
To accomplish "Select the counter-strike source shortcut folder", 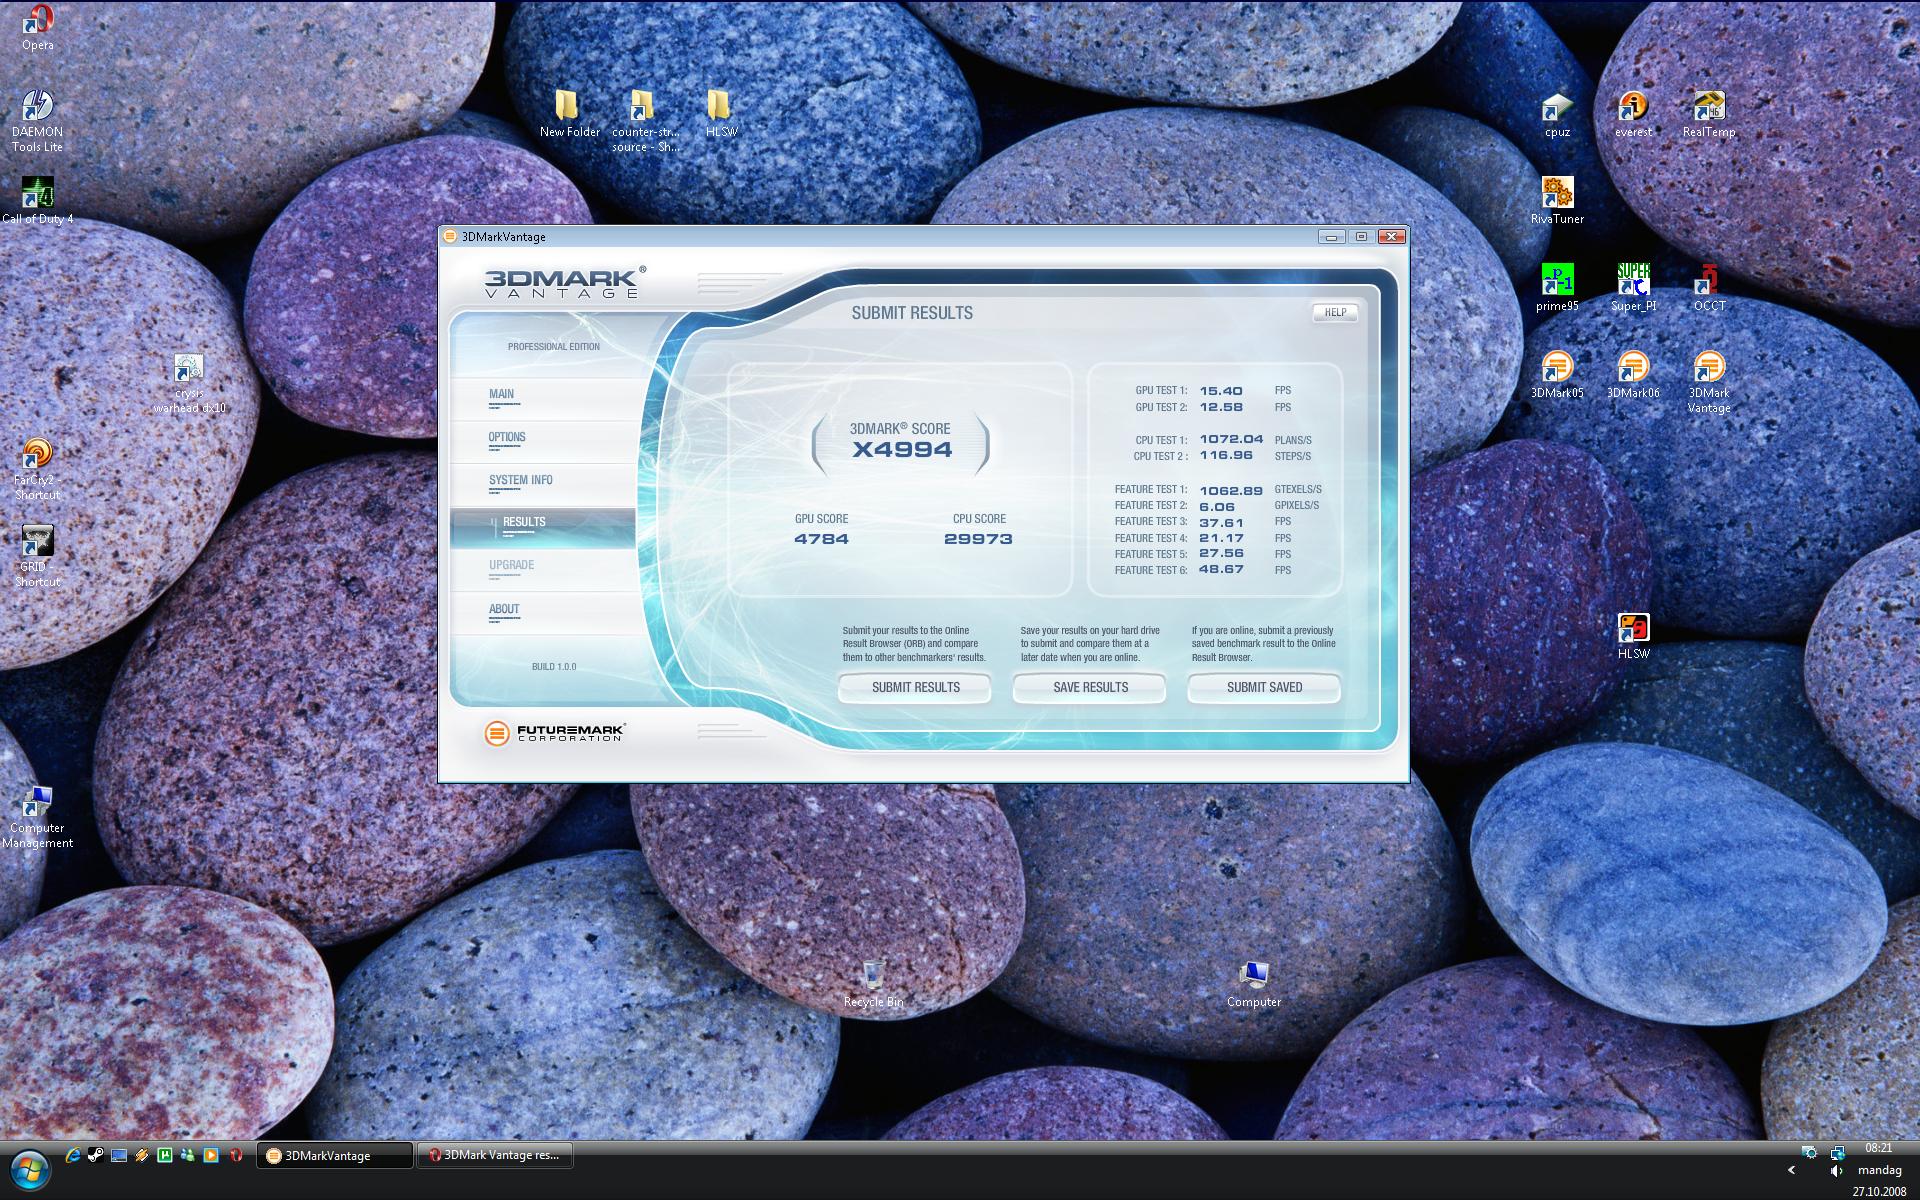I will coord(645,121).
